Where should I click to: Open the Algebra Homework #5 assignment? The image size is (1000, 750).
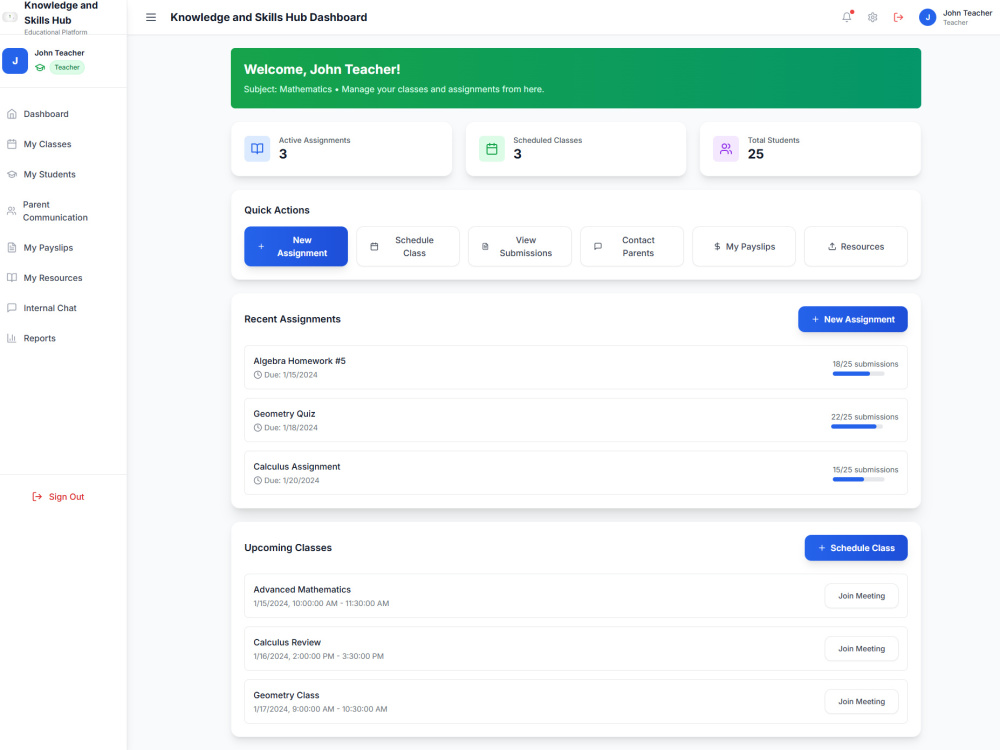[576, 367]
